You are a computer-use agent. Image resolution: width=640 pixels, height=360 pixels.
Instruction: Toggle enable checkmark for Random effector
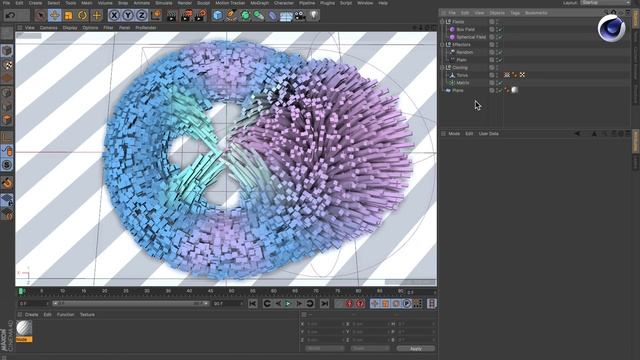pos(500,52)
